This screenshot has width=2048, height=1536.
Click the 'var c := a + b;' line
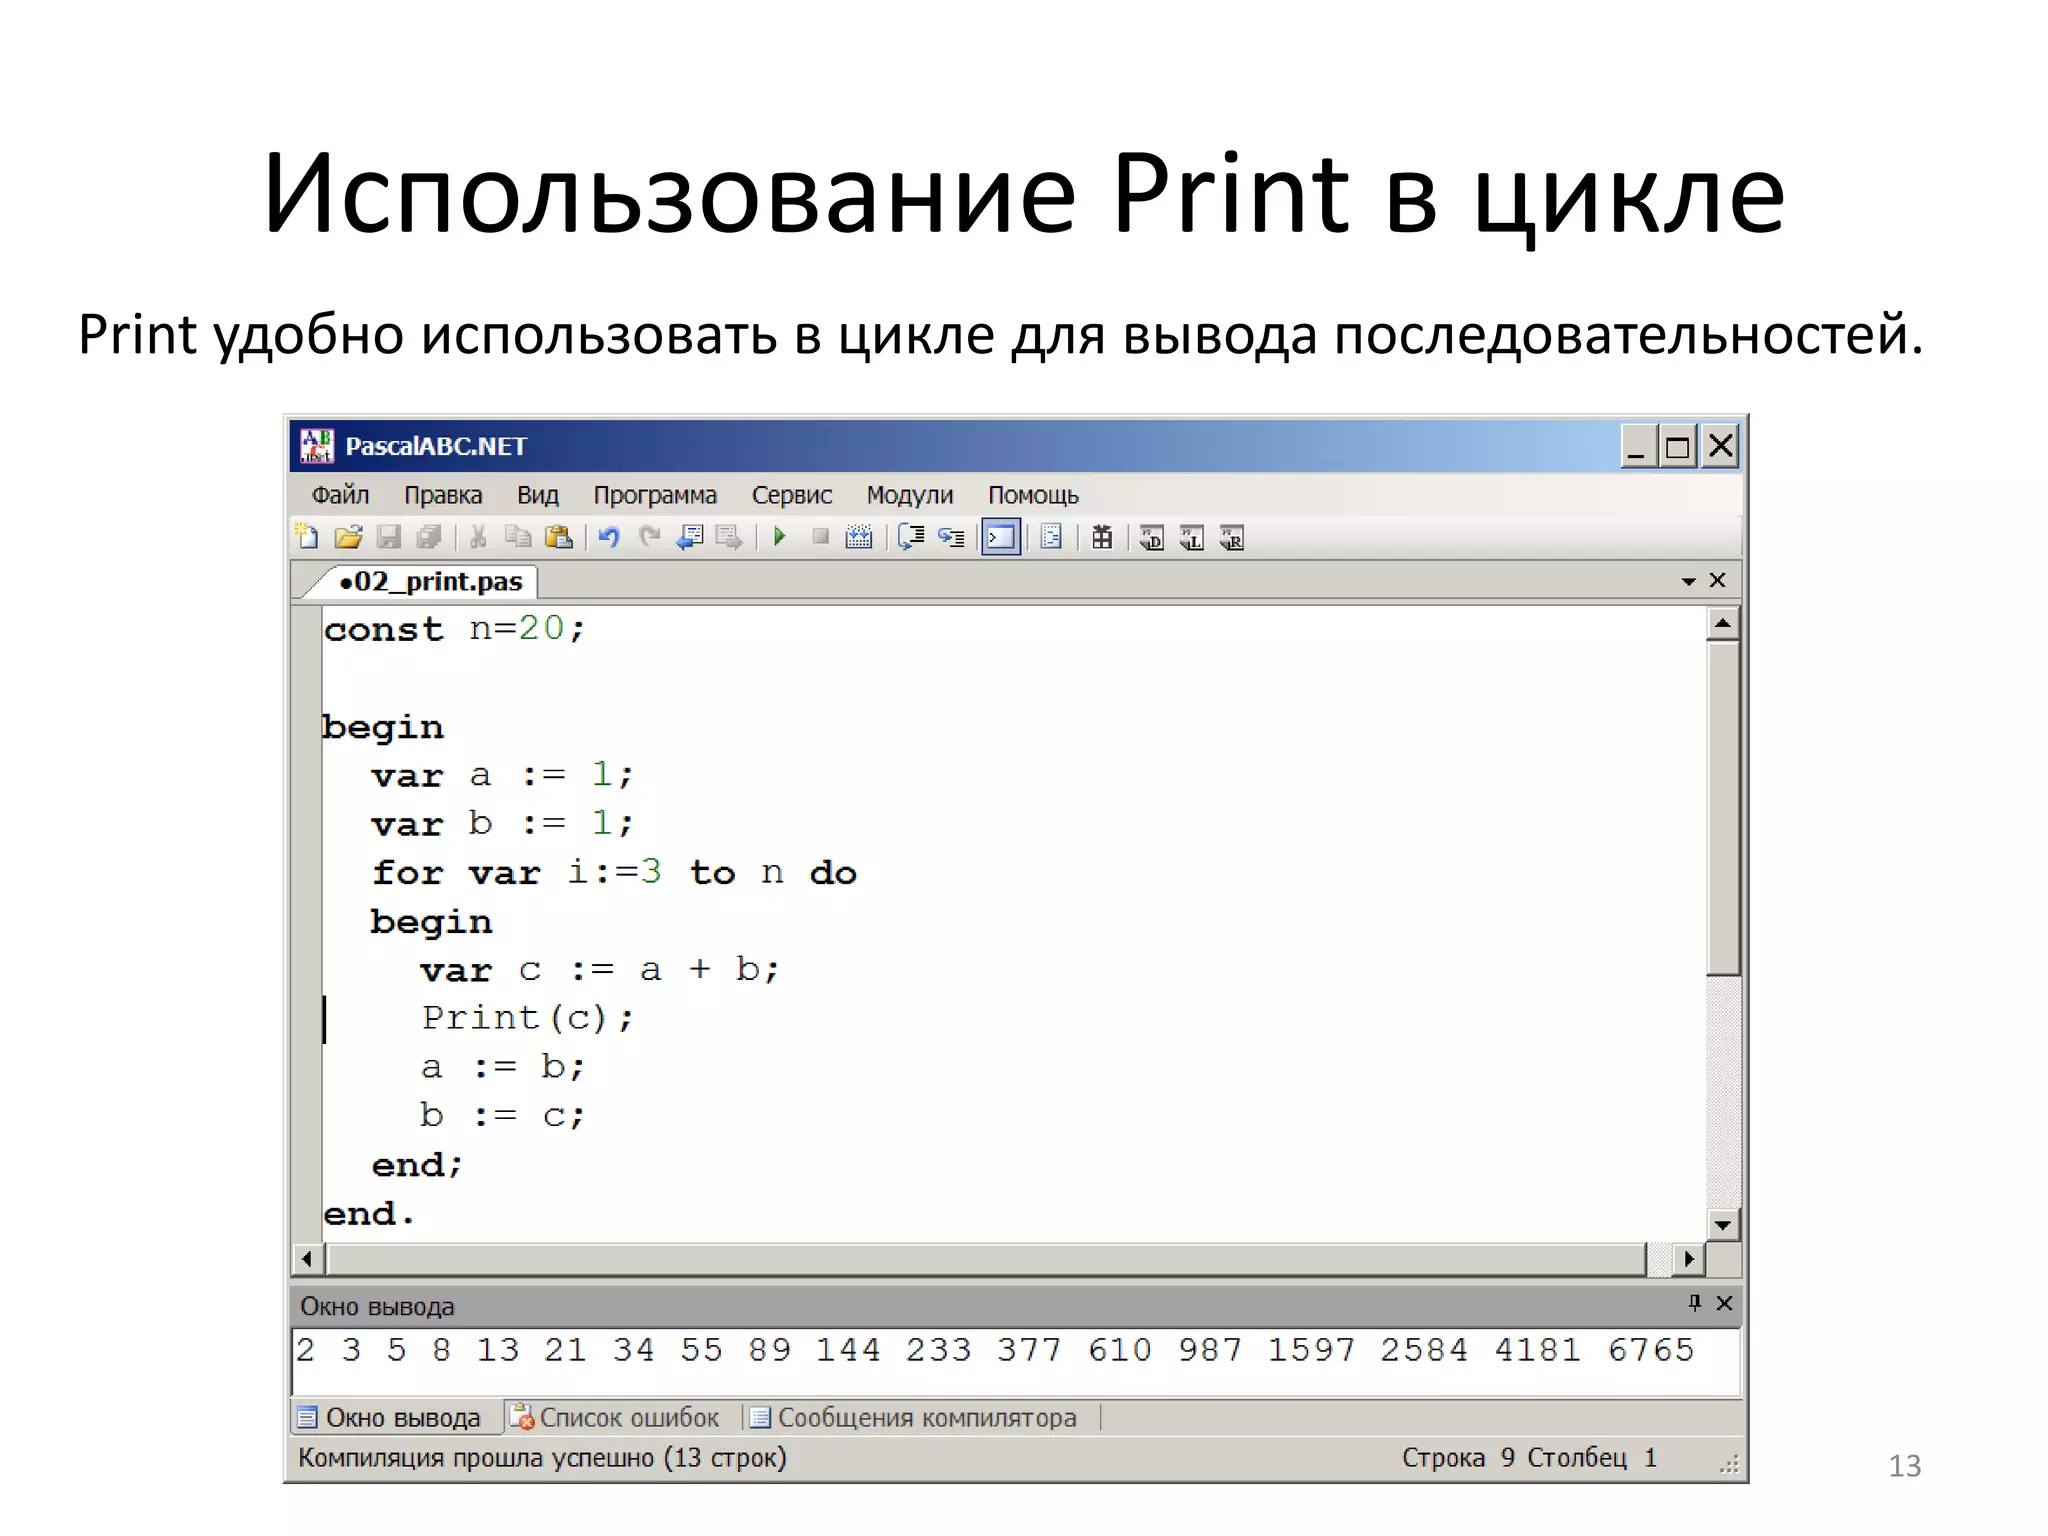pos(599,969)
